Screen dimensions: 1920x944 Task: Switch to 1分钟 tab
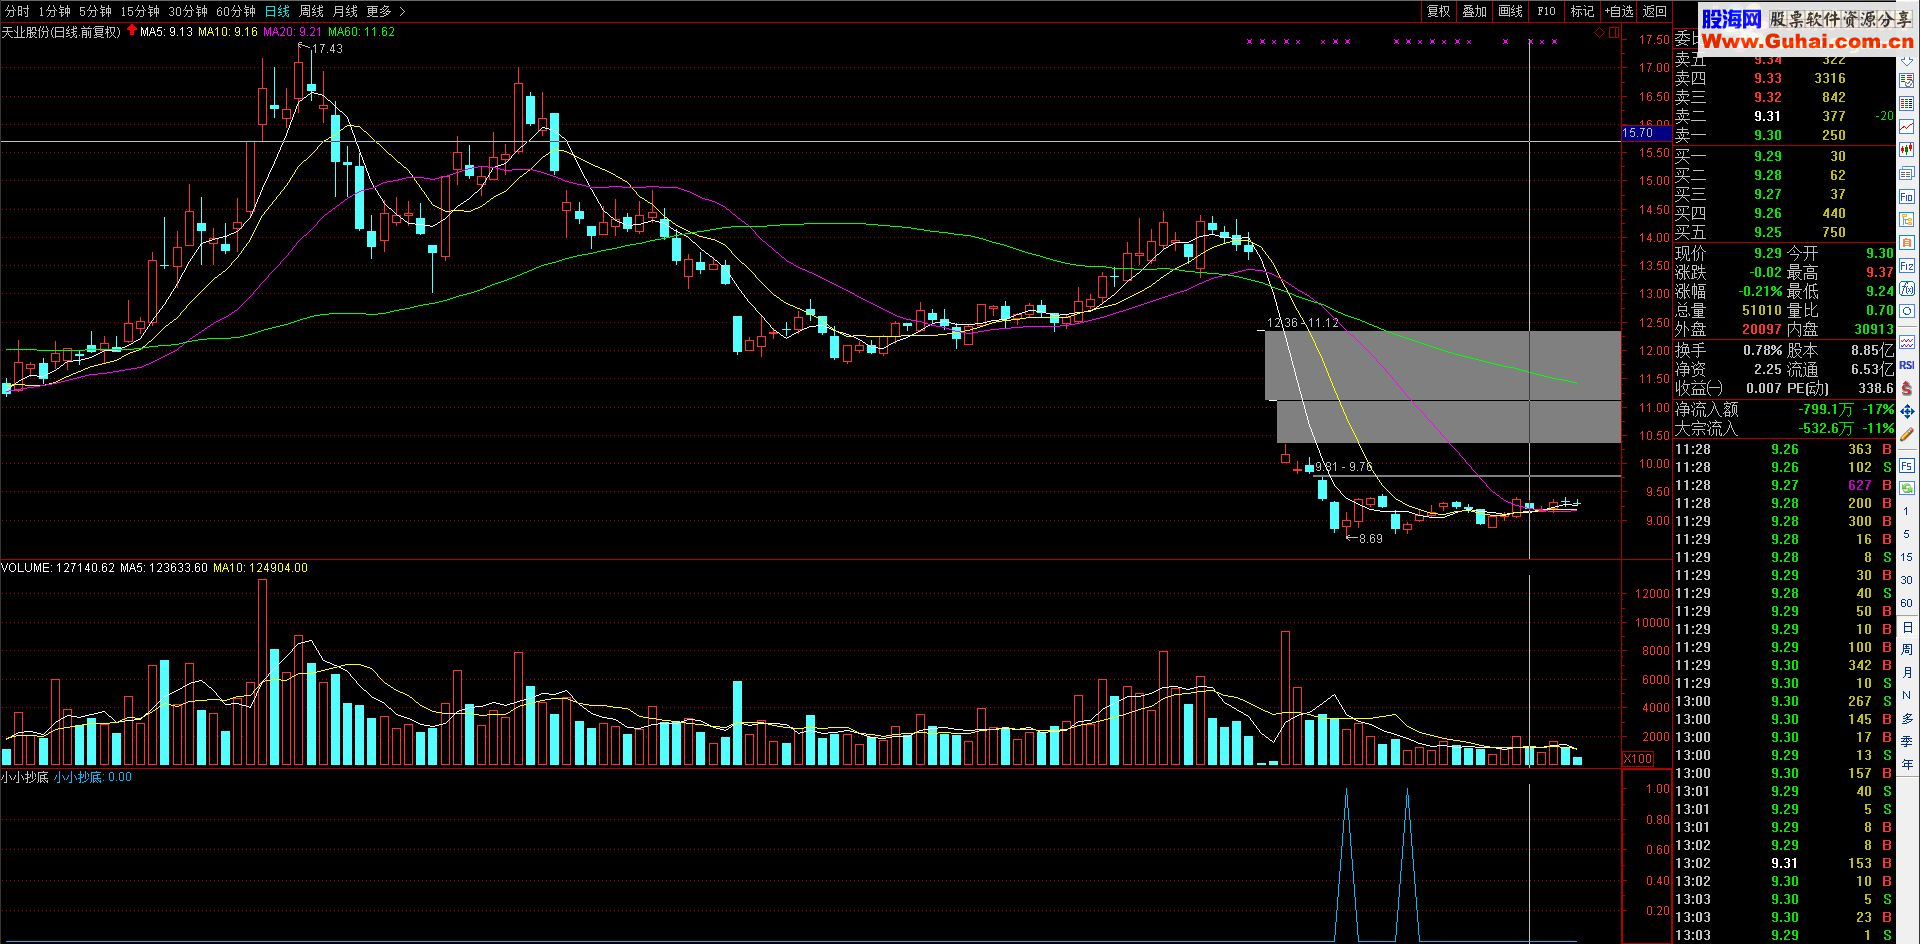pyautogui.click(x=55, y=11)
